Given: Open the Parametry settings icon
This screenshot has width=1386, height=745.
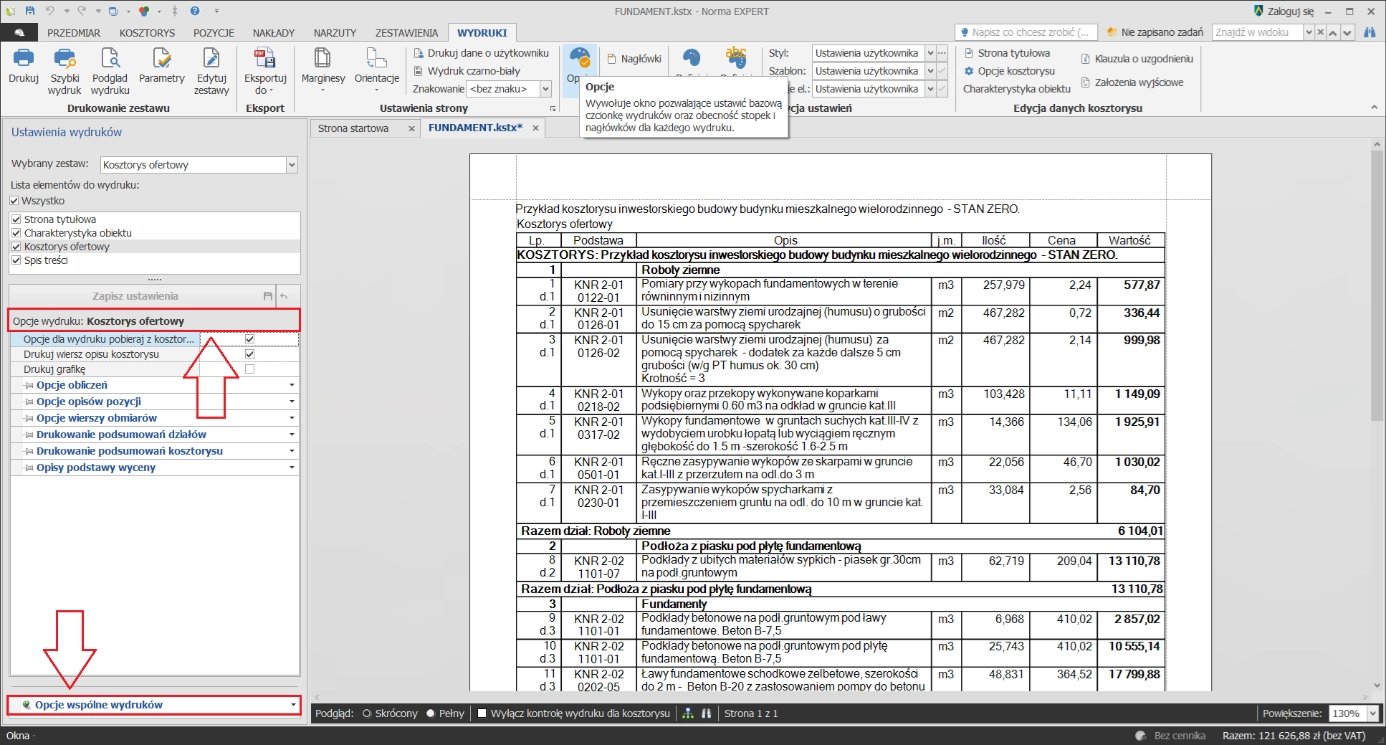Looking at the screenshot, I should (x=161, y=58).
